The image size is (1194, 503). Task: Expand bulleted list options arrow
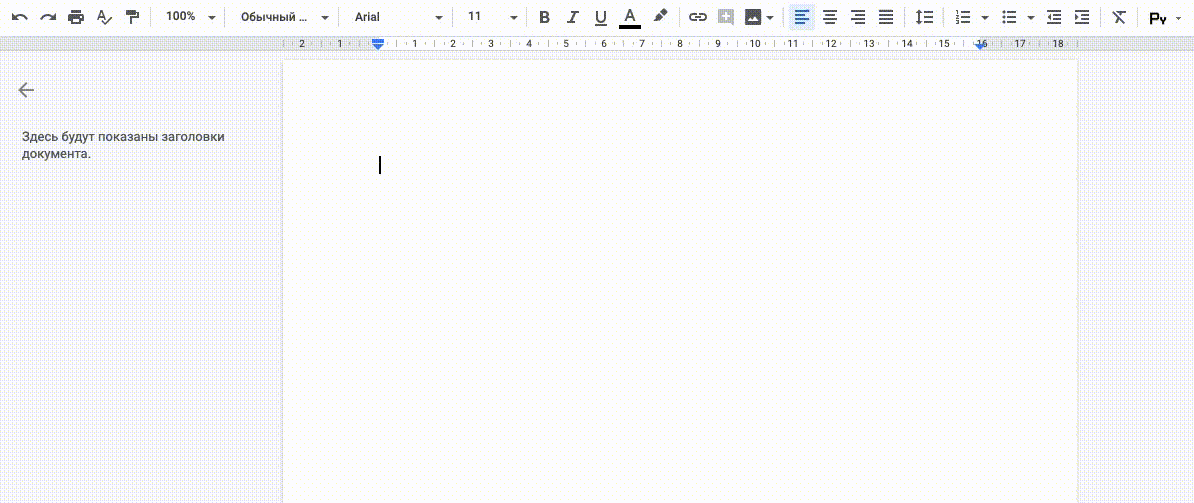tap(1030, 18)
